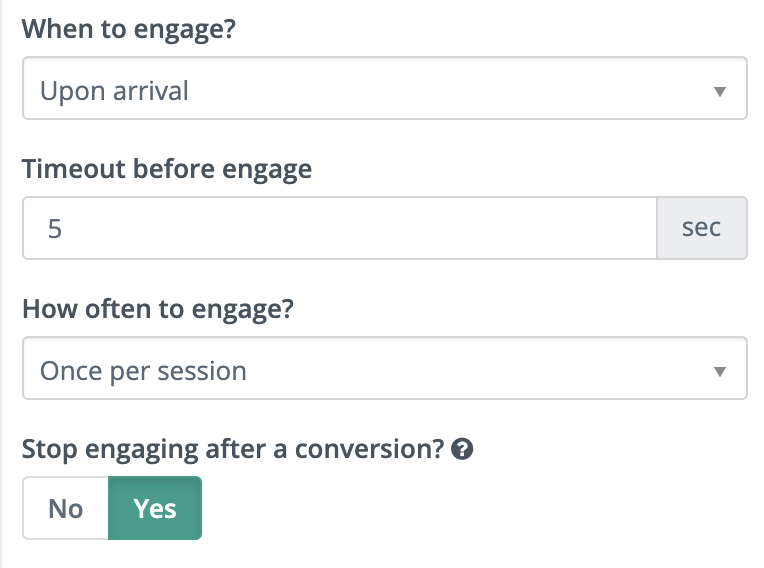
Task: Click the arrow on Upon arrival dropdown
Action: pyautogui.click(x=719, y=92)
